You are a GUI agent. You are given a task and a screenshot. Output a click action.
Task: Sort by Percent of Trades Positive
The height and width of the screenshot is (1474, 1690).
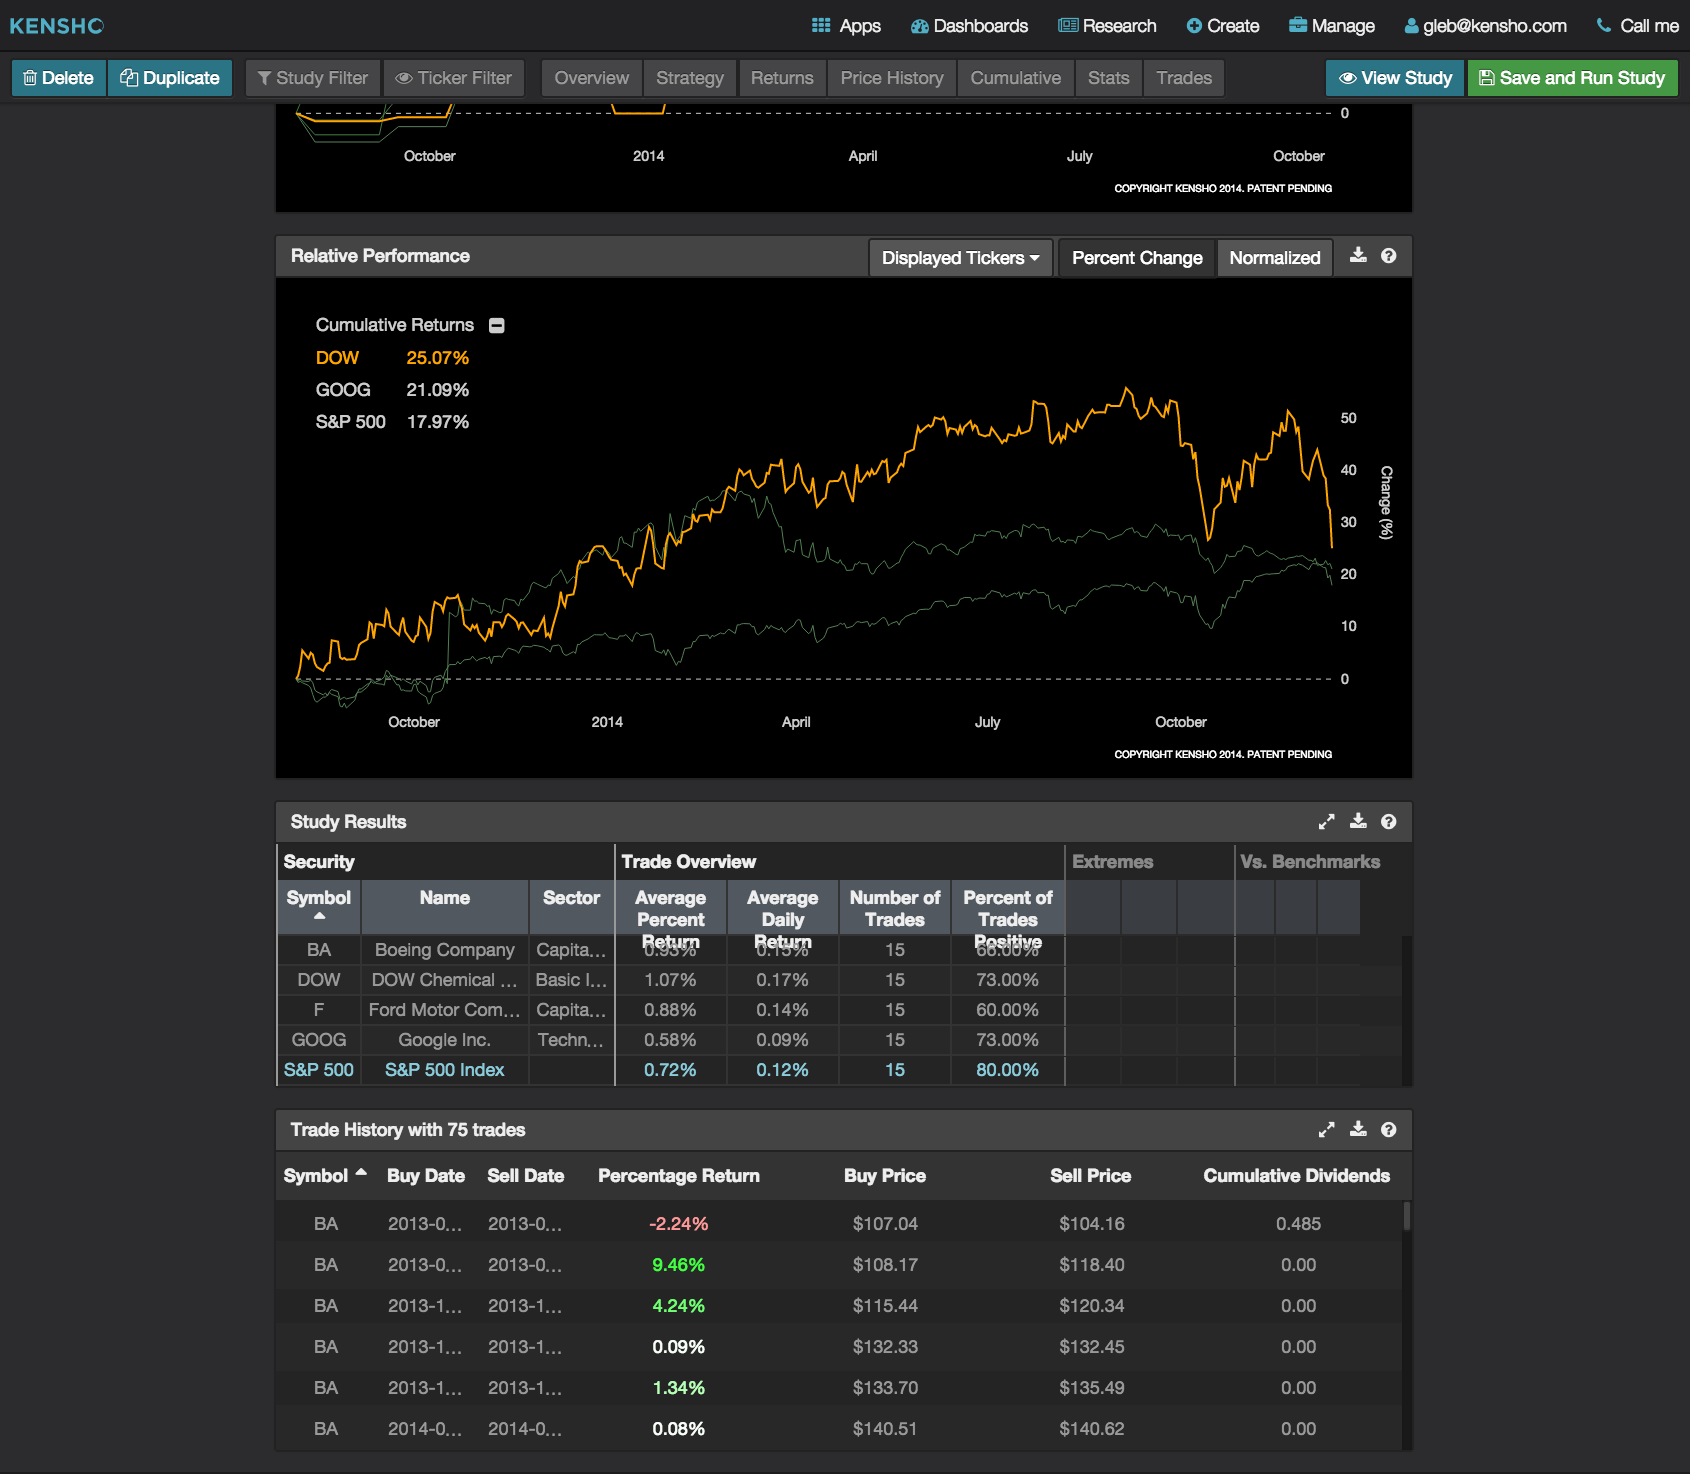click(x=1008, y=907)
